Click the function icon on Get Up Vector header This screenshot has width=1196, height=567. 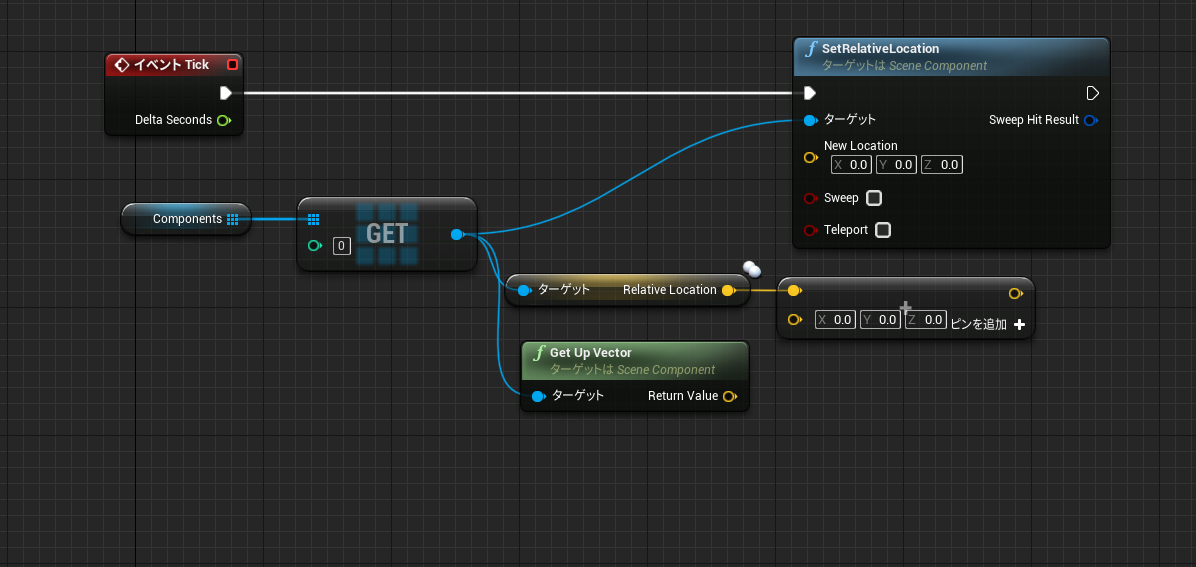[539, 353]
